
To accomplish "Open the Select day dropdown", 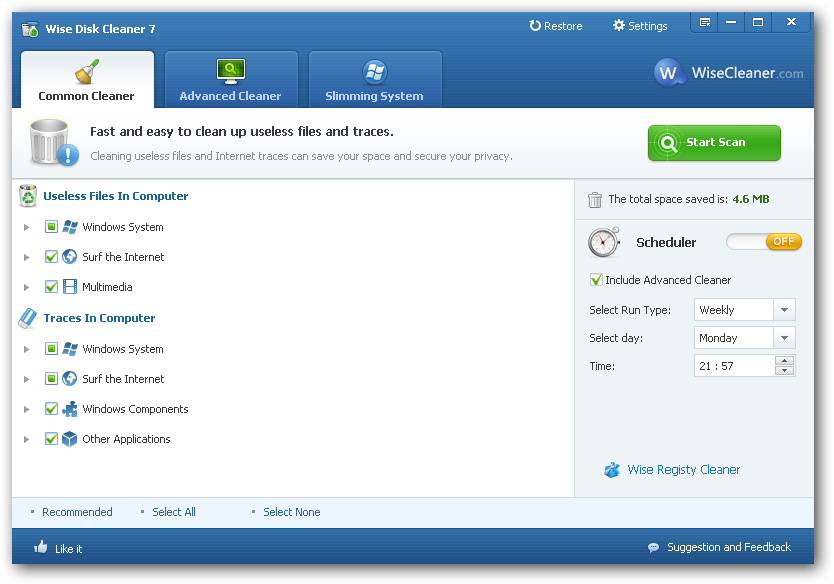I will 784,338.
